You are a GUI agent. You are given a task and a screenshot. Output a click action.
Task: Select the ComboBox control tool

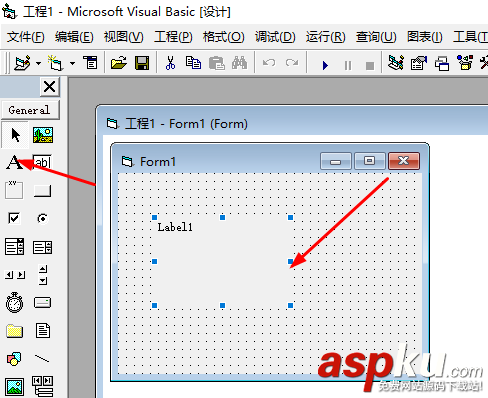point(14,247)
